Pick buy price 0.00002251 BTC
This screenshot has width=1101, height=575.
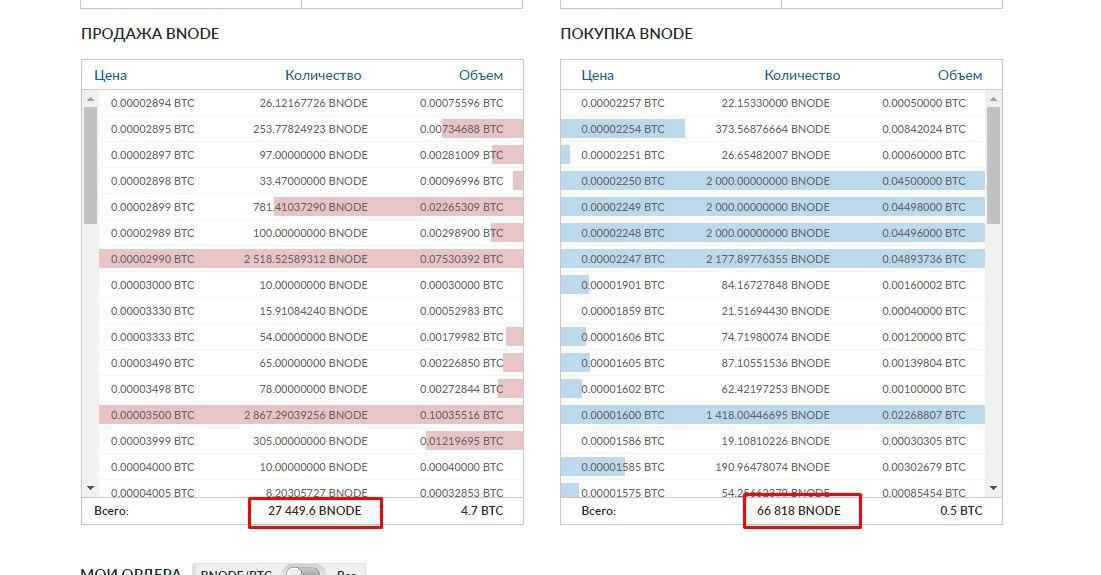coord(623,155)
